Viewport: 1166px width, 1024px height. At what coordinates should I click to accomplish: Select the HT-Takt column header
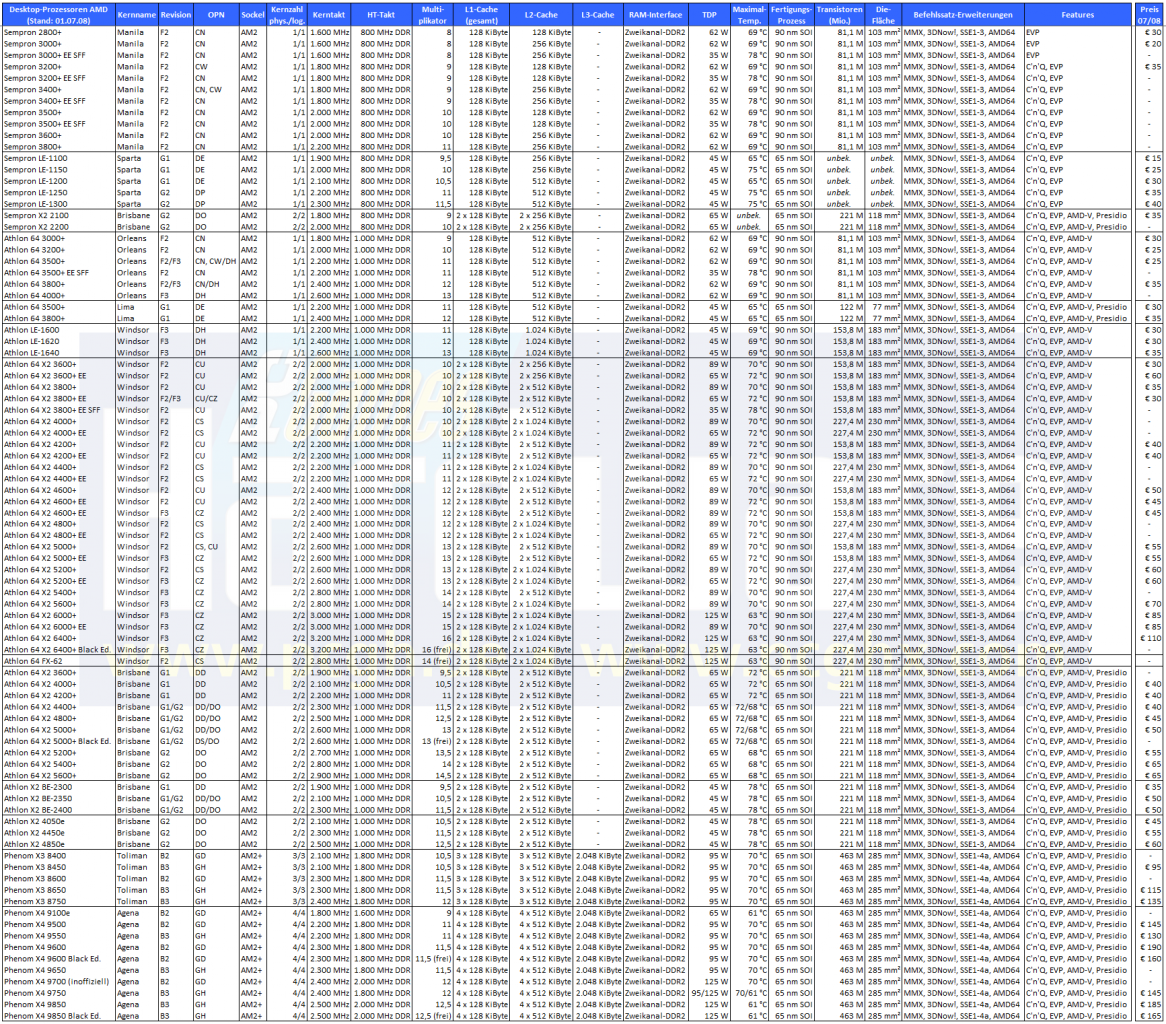tap(381, 15)
